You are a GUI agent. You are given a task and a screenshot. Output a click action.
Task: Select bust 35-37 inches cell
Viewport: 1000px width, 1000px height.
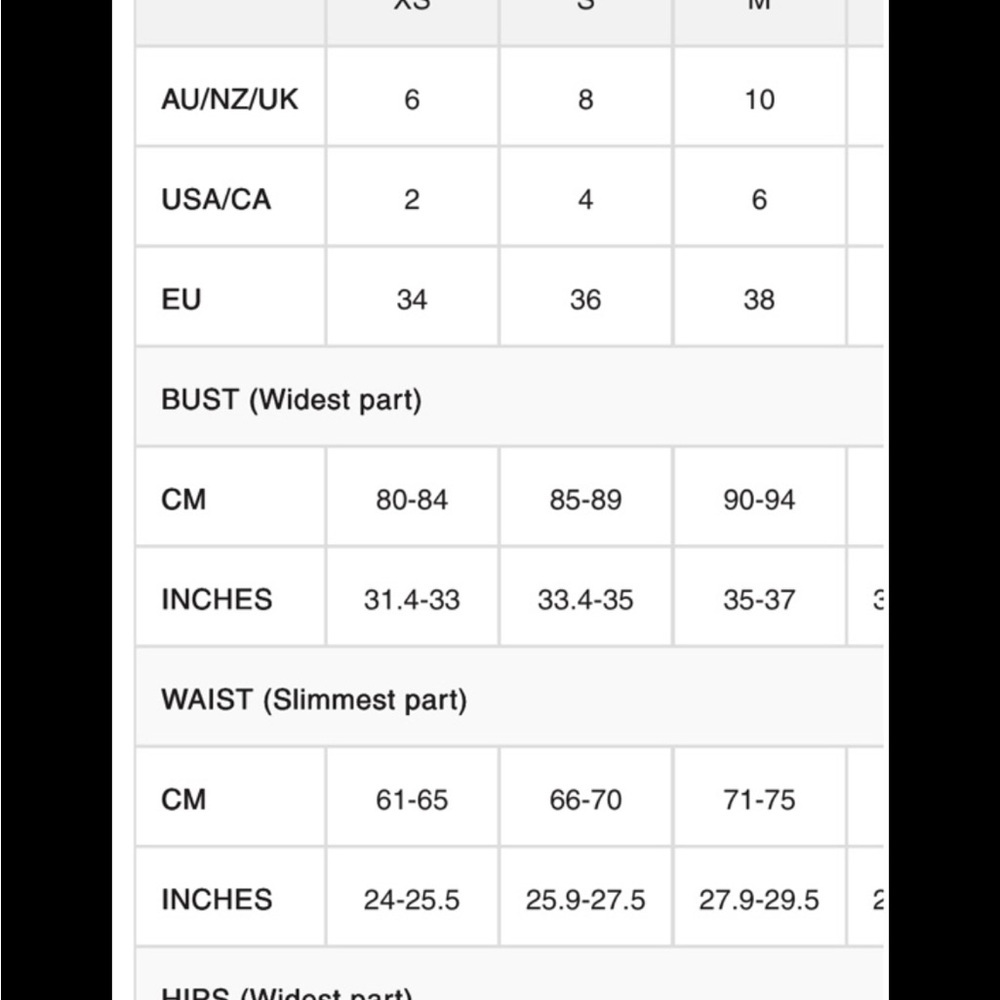click(759, 599)
